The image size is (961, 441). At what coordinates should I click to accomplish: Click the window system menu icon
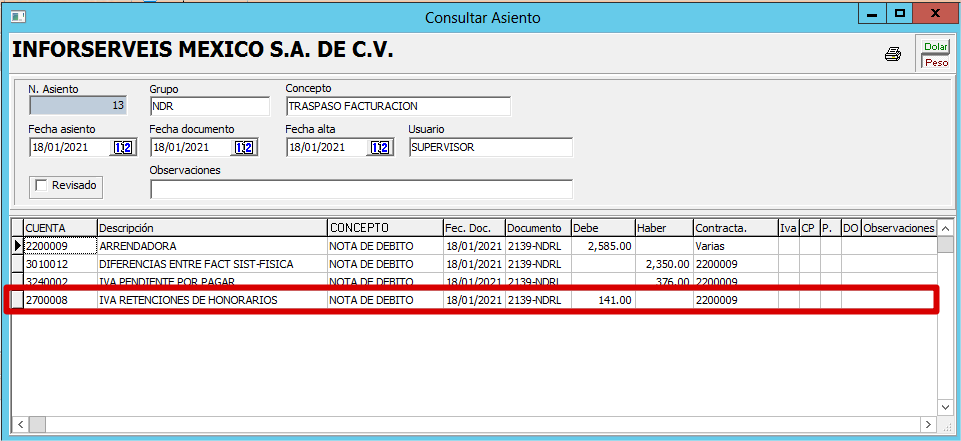[x=18, y=17]
